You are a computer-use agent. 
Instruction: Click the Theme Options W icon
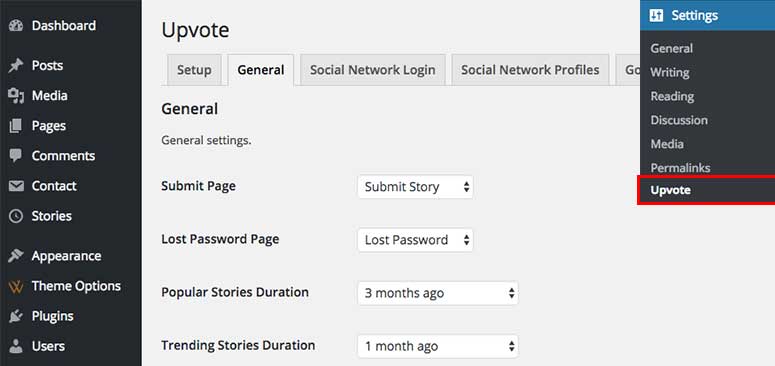pos(16,286)
